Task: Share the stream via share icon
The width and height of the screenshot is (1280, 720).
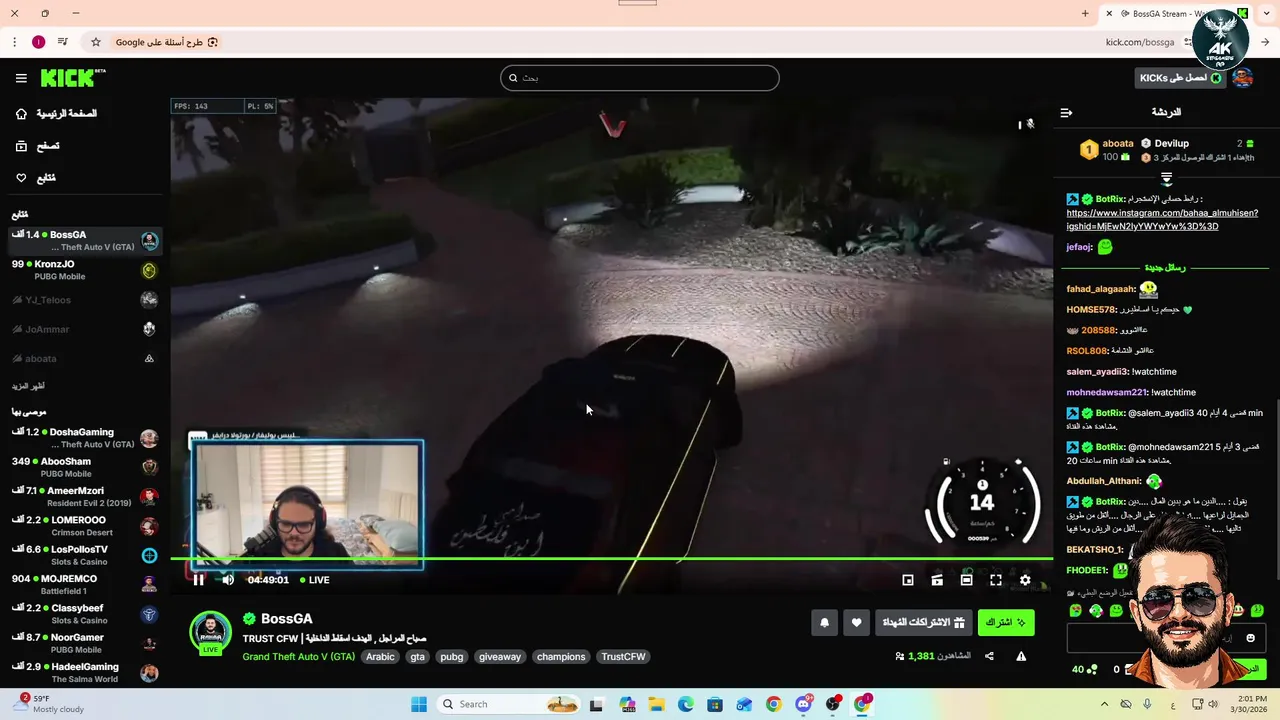Action: click(x=989, y=657)
